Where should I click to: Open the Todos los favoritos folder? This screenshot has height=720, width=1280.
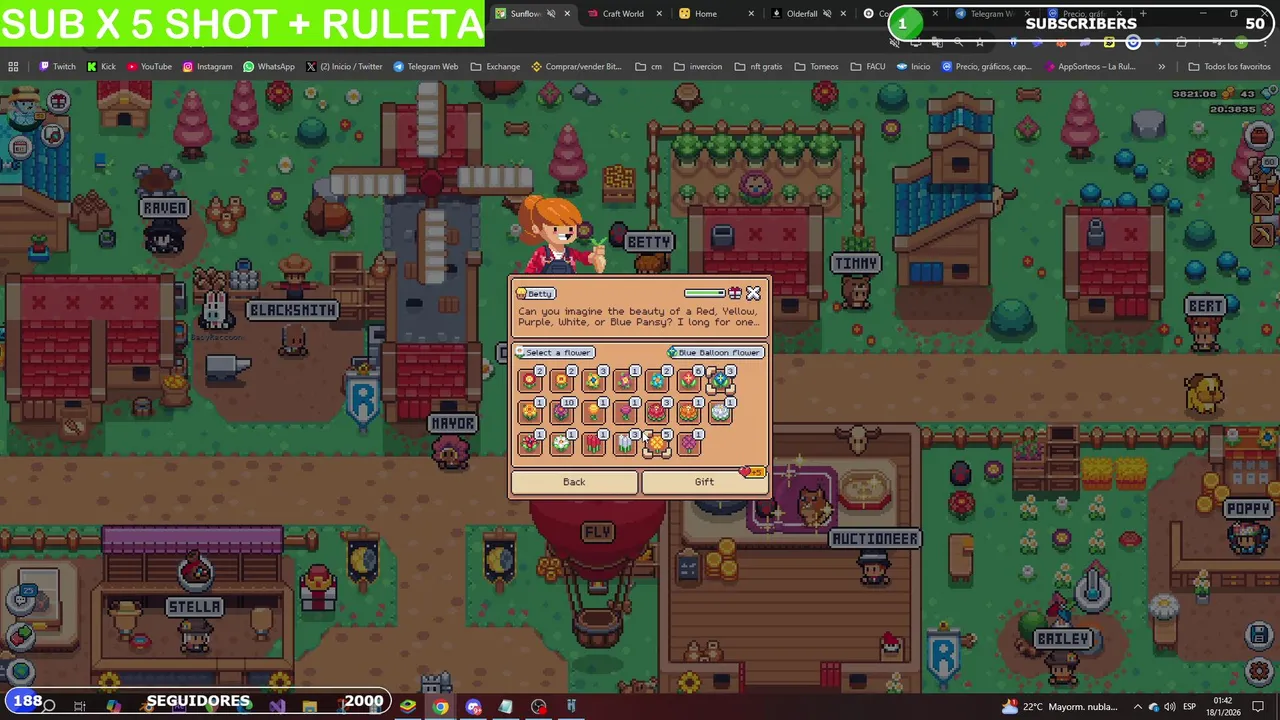(x=1229, y=67)
